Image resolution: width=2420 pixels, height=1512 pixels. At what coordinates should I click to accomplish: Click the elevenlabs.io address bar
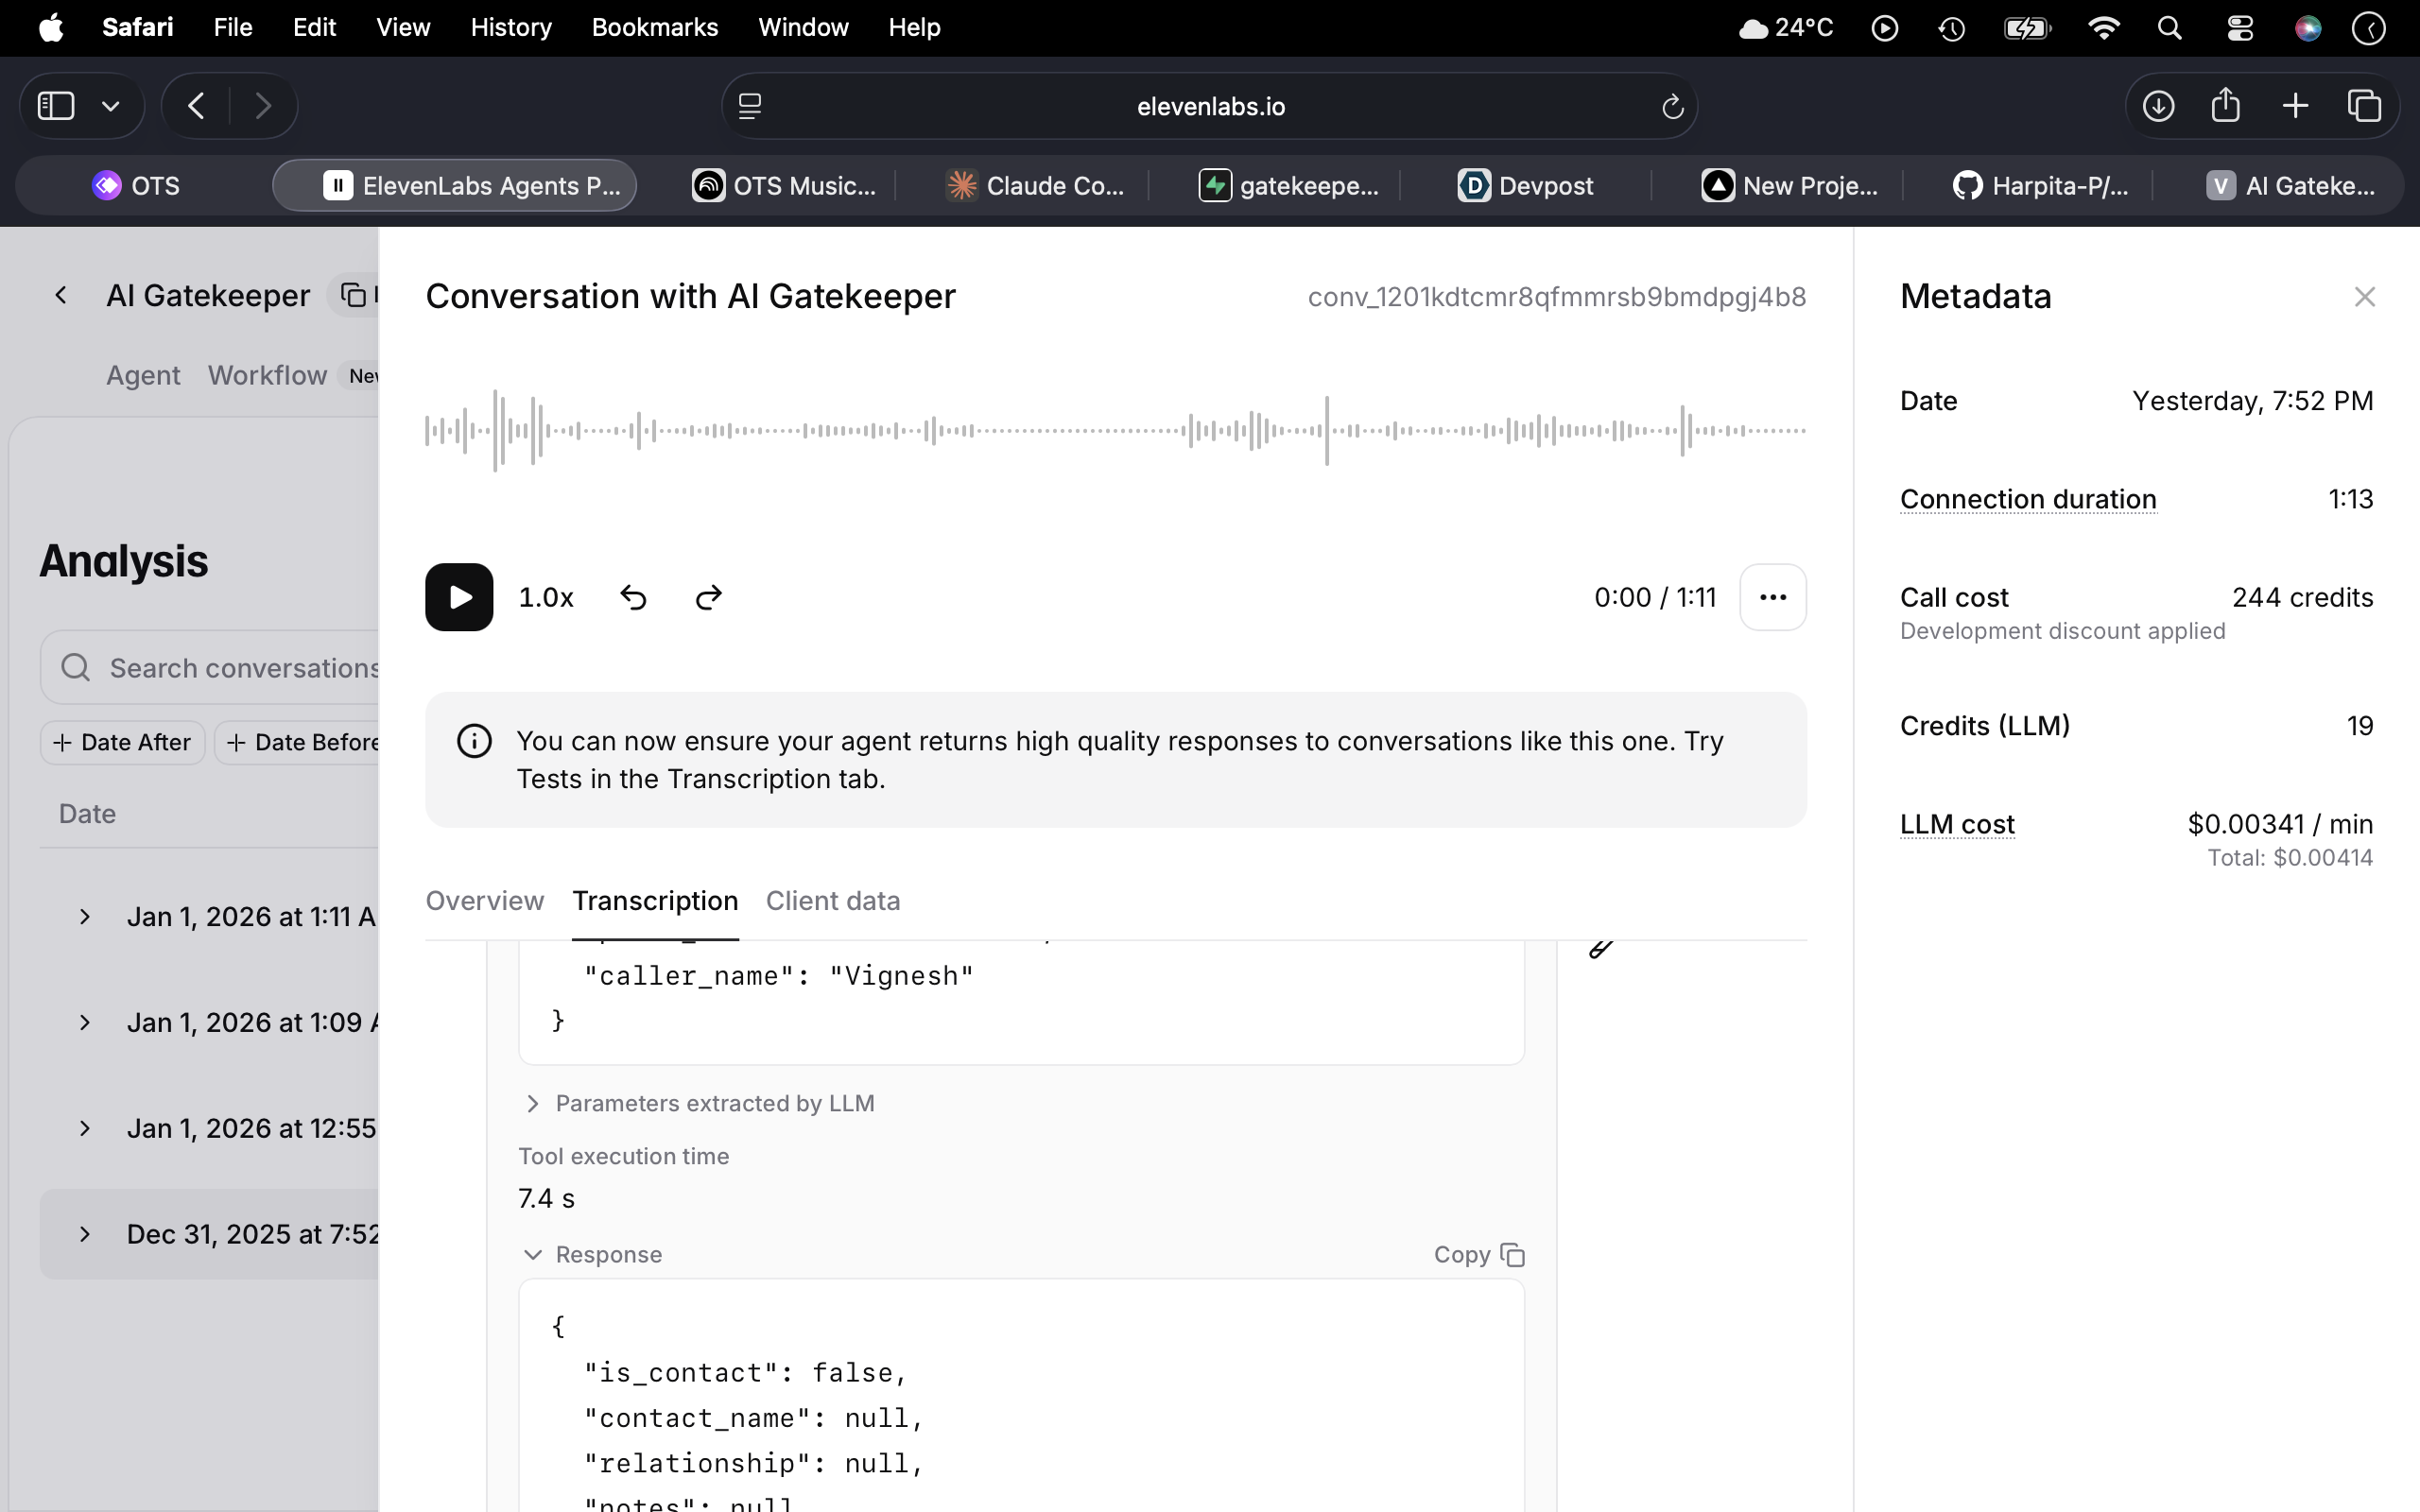pos(1210,106)
